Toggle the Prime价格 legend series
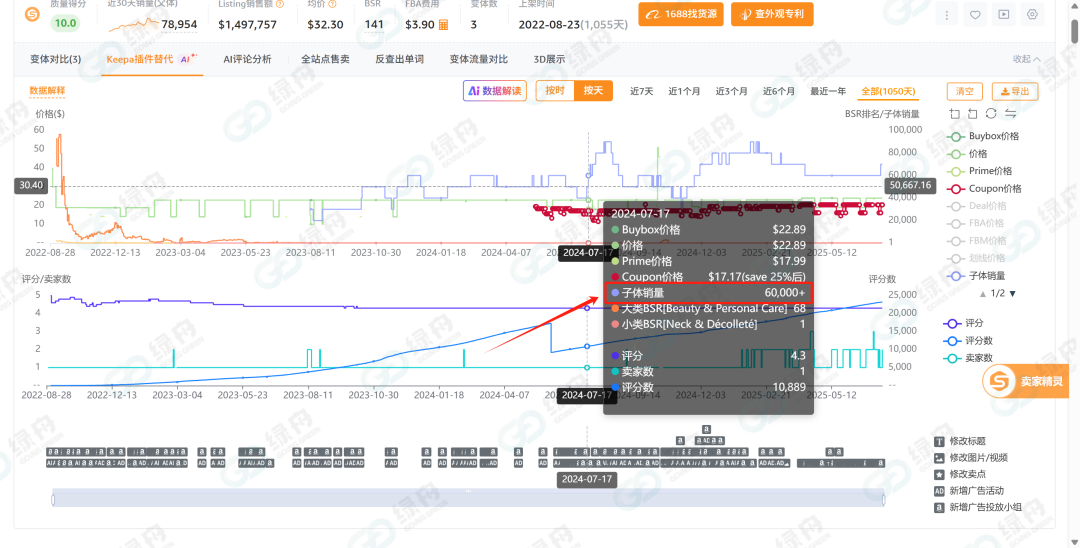The width and height of the screenshot is (1080, 548). [980, 171]
